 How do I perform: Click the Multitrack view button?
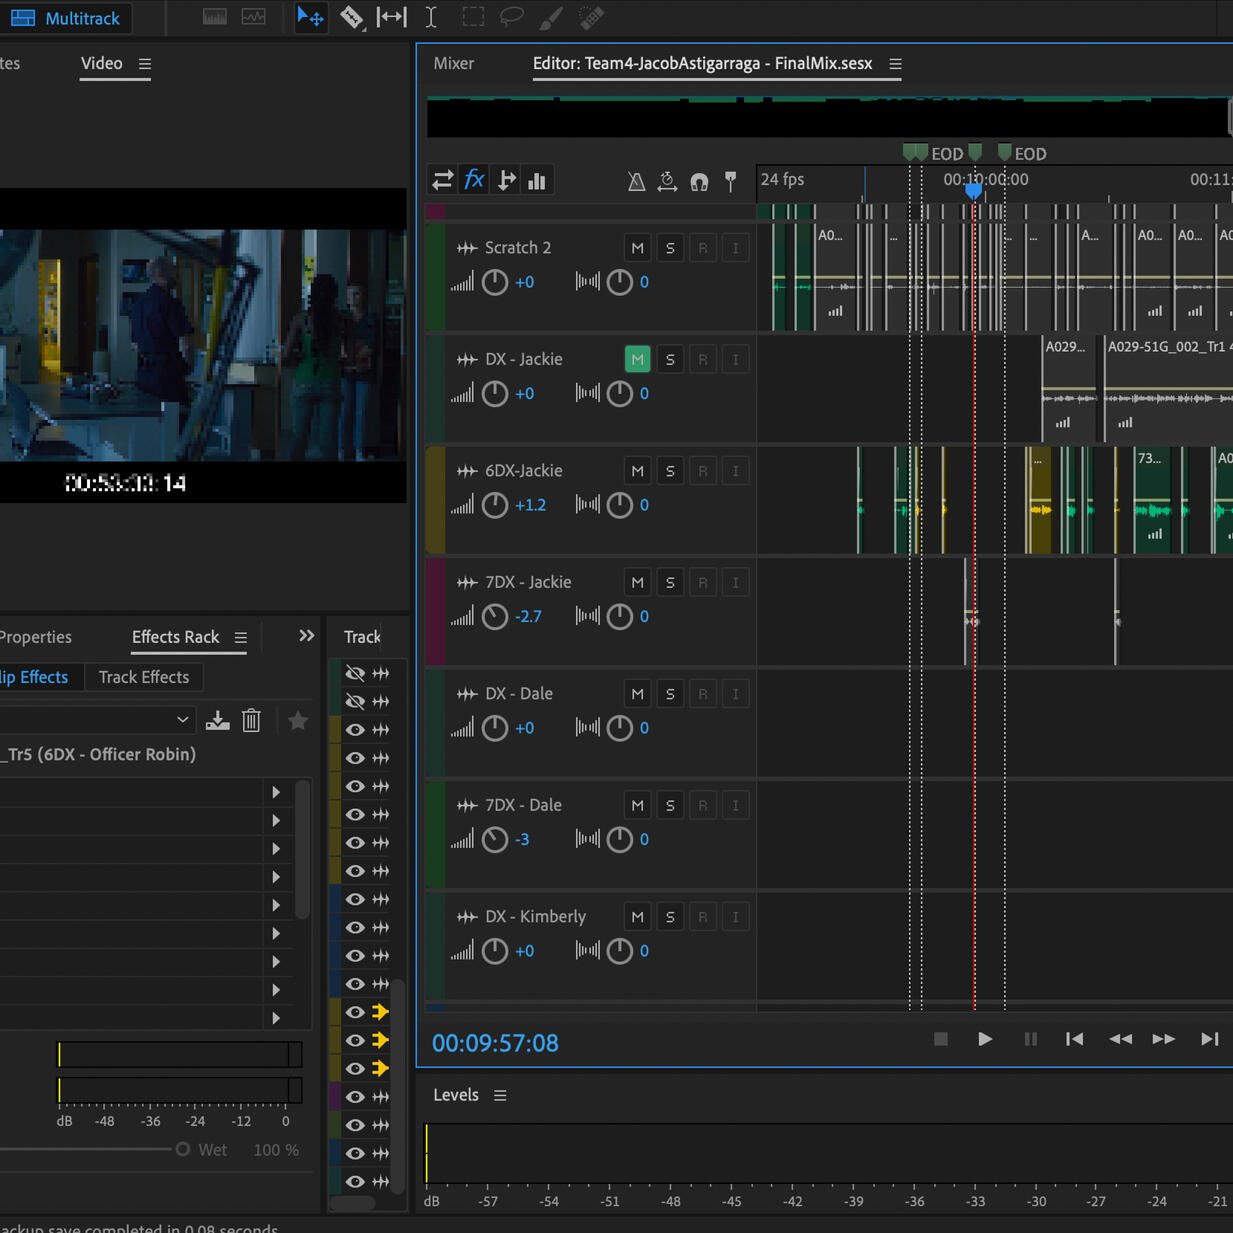[66, 18]
